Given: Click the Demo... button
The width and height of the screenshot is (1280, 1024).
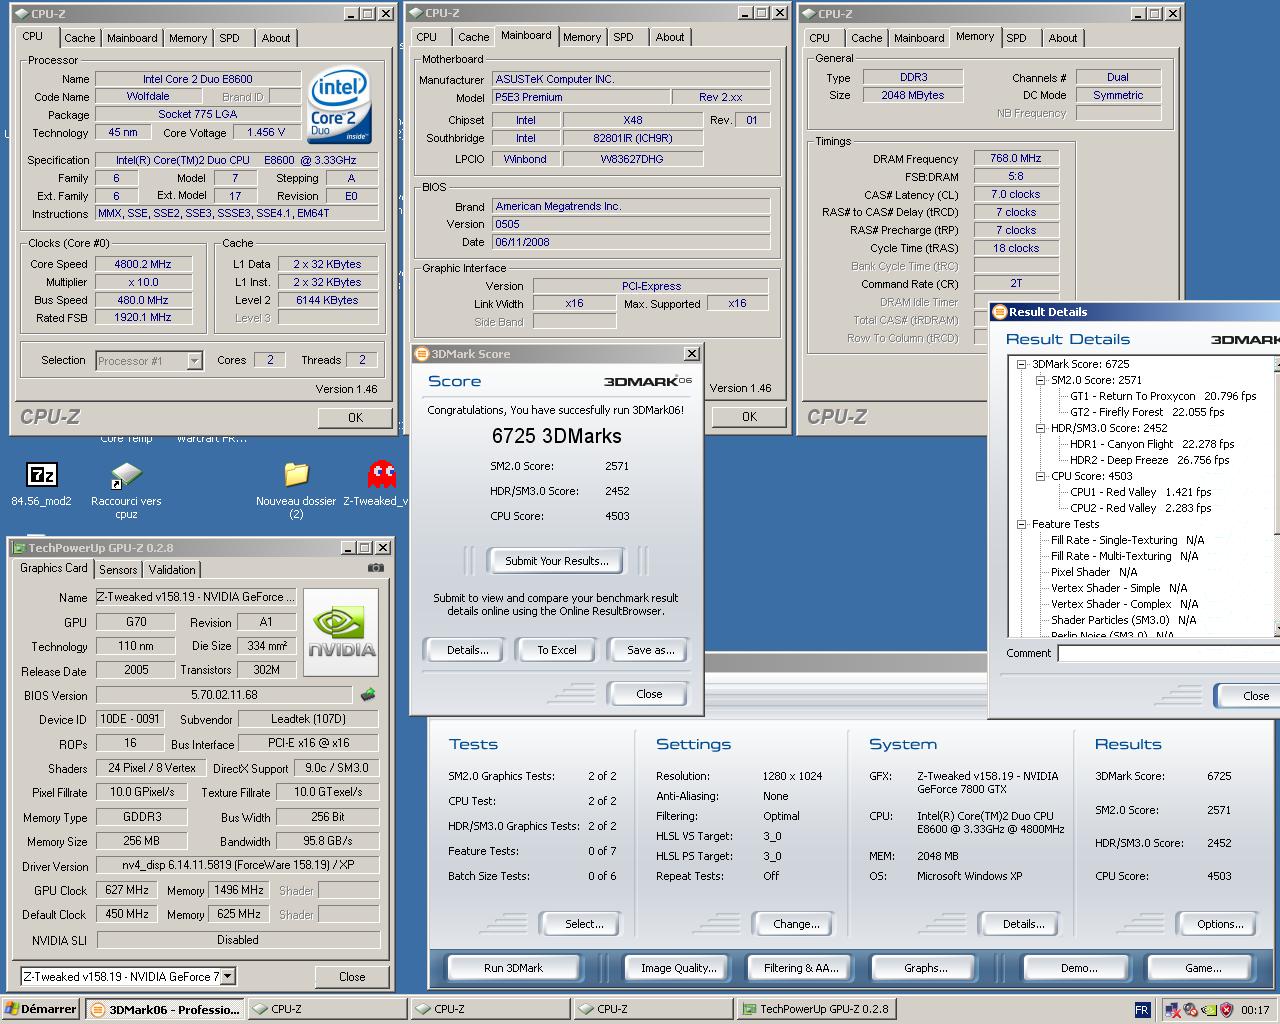Looking at the screenshot, I should click(x=1079, y=968).
